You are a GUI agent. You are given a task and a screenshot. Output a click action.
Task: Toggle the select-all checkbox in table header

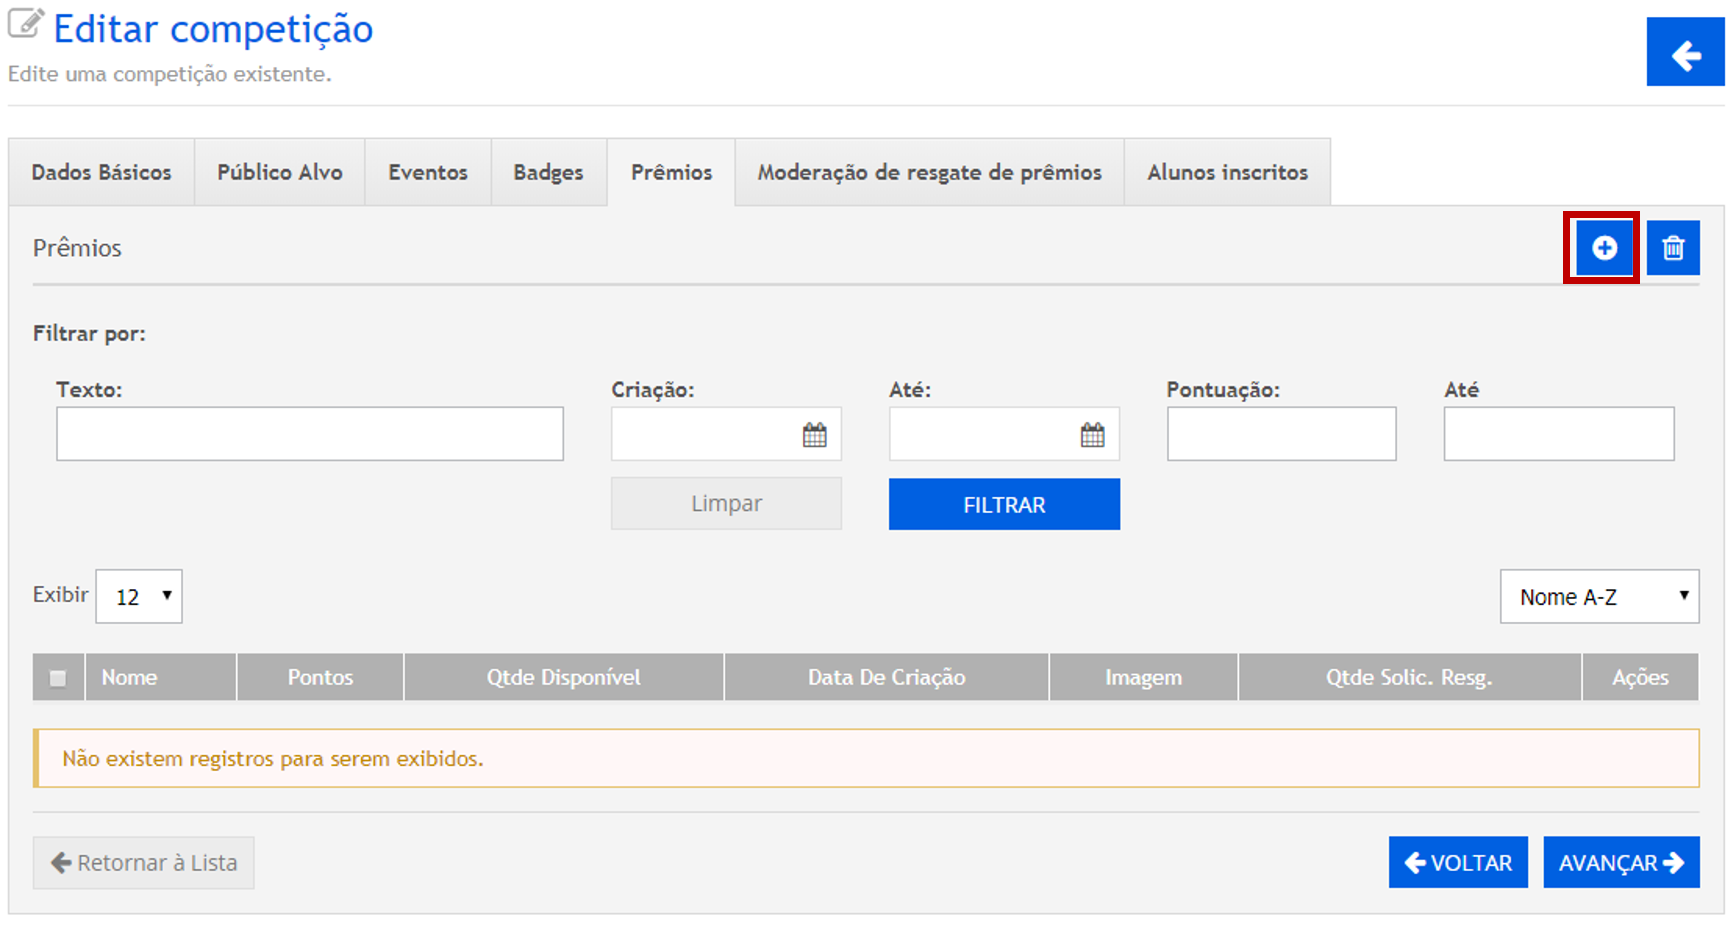click(x=58, y=678)
